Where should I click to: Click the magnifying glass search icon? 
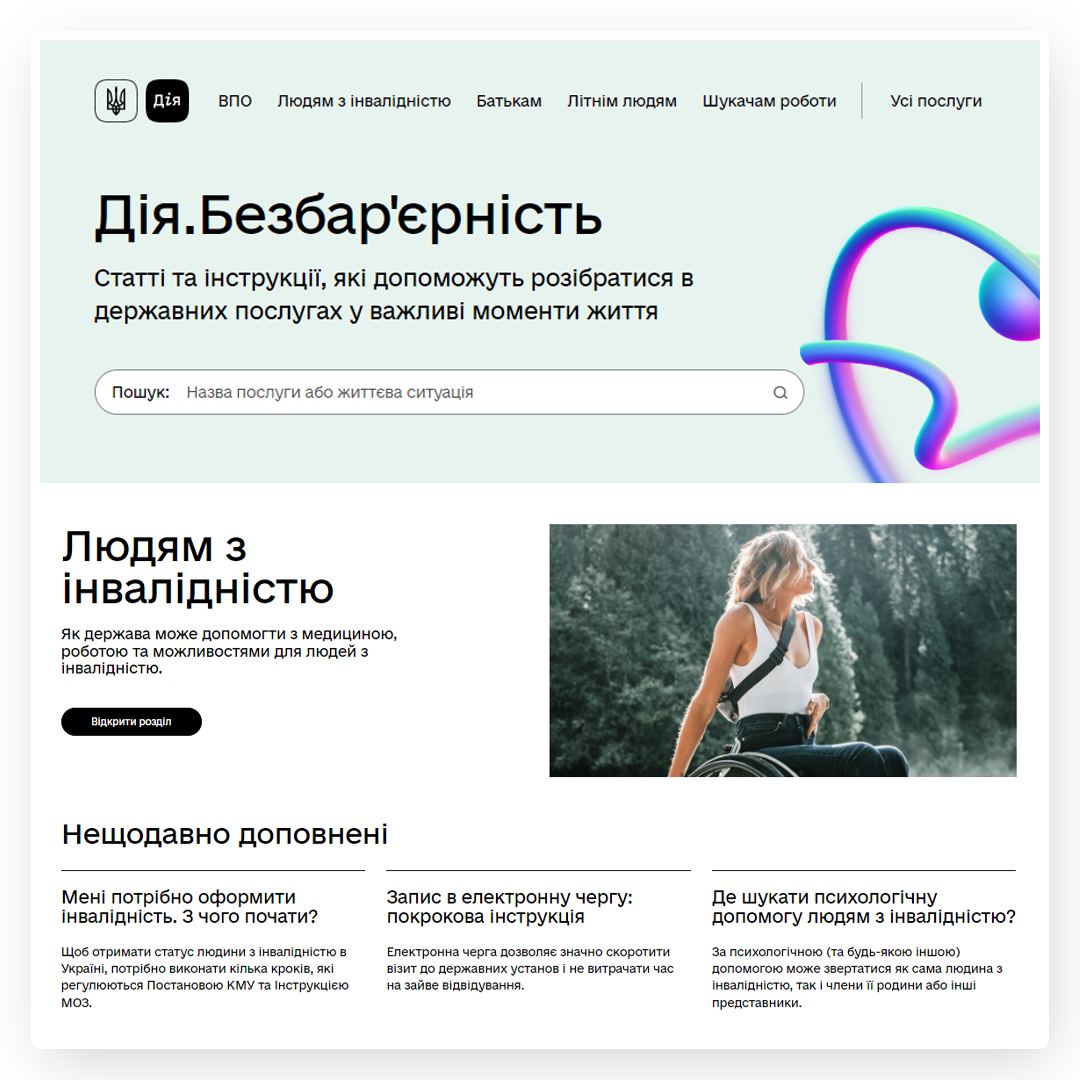(780, 393)
